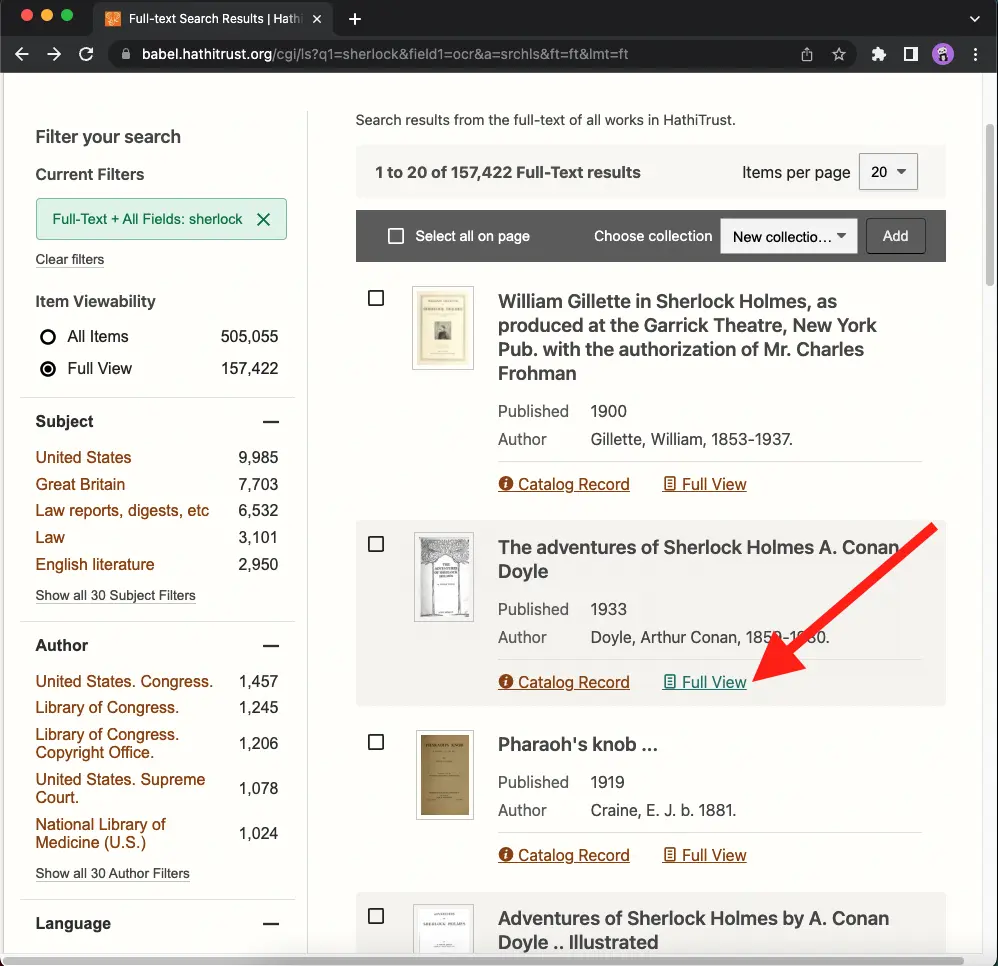Show all 30 Author Filters

tap(113, 874)
